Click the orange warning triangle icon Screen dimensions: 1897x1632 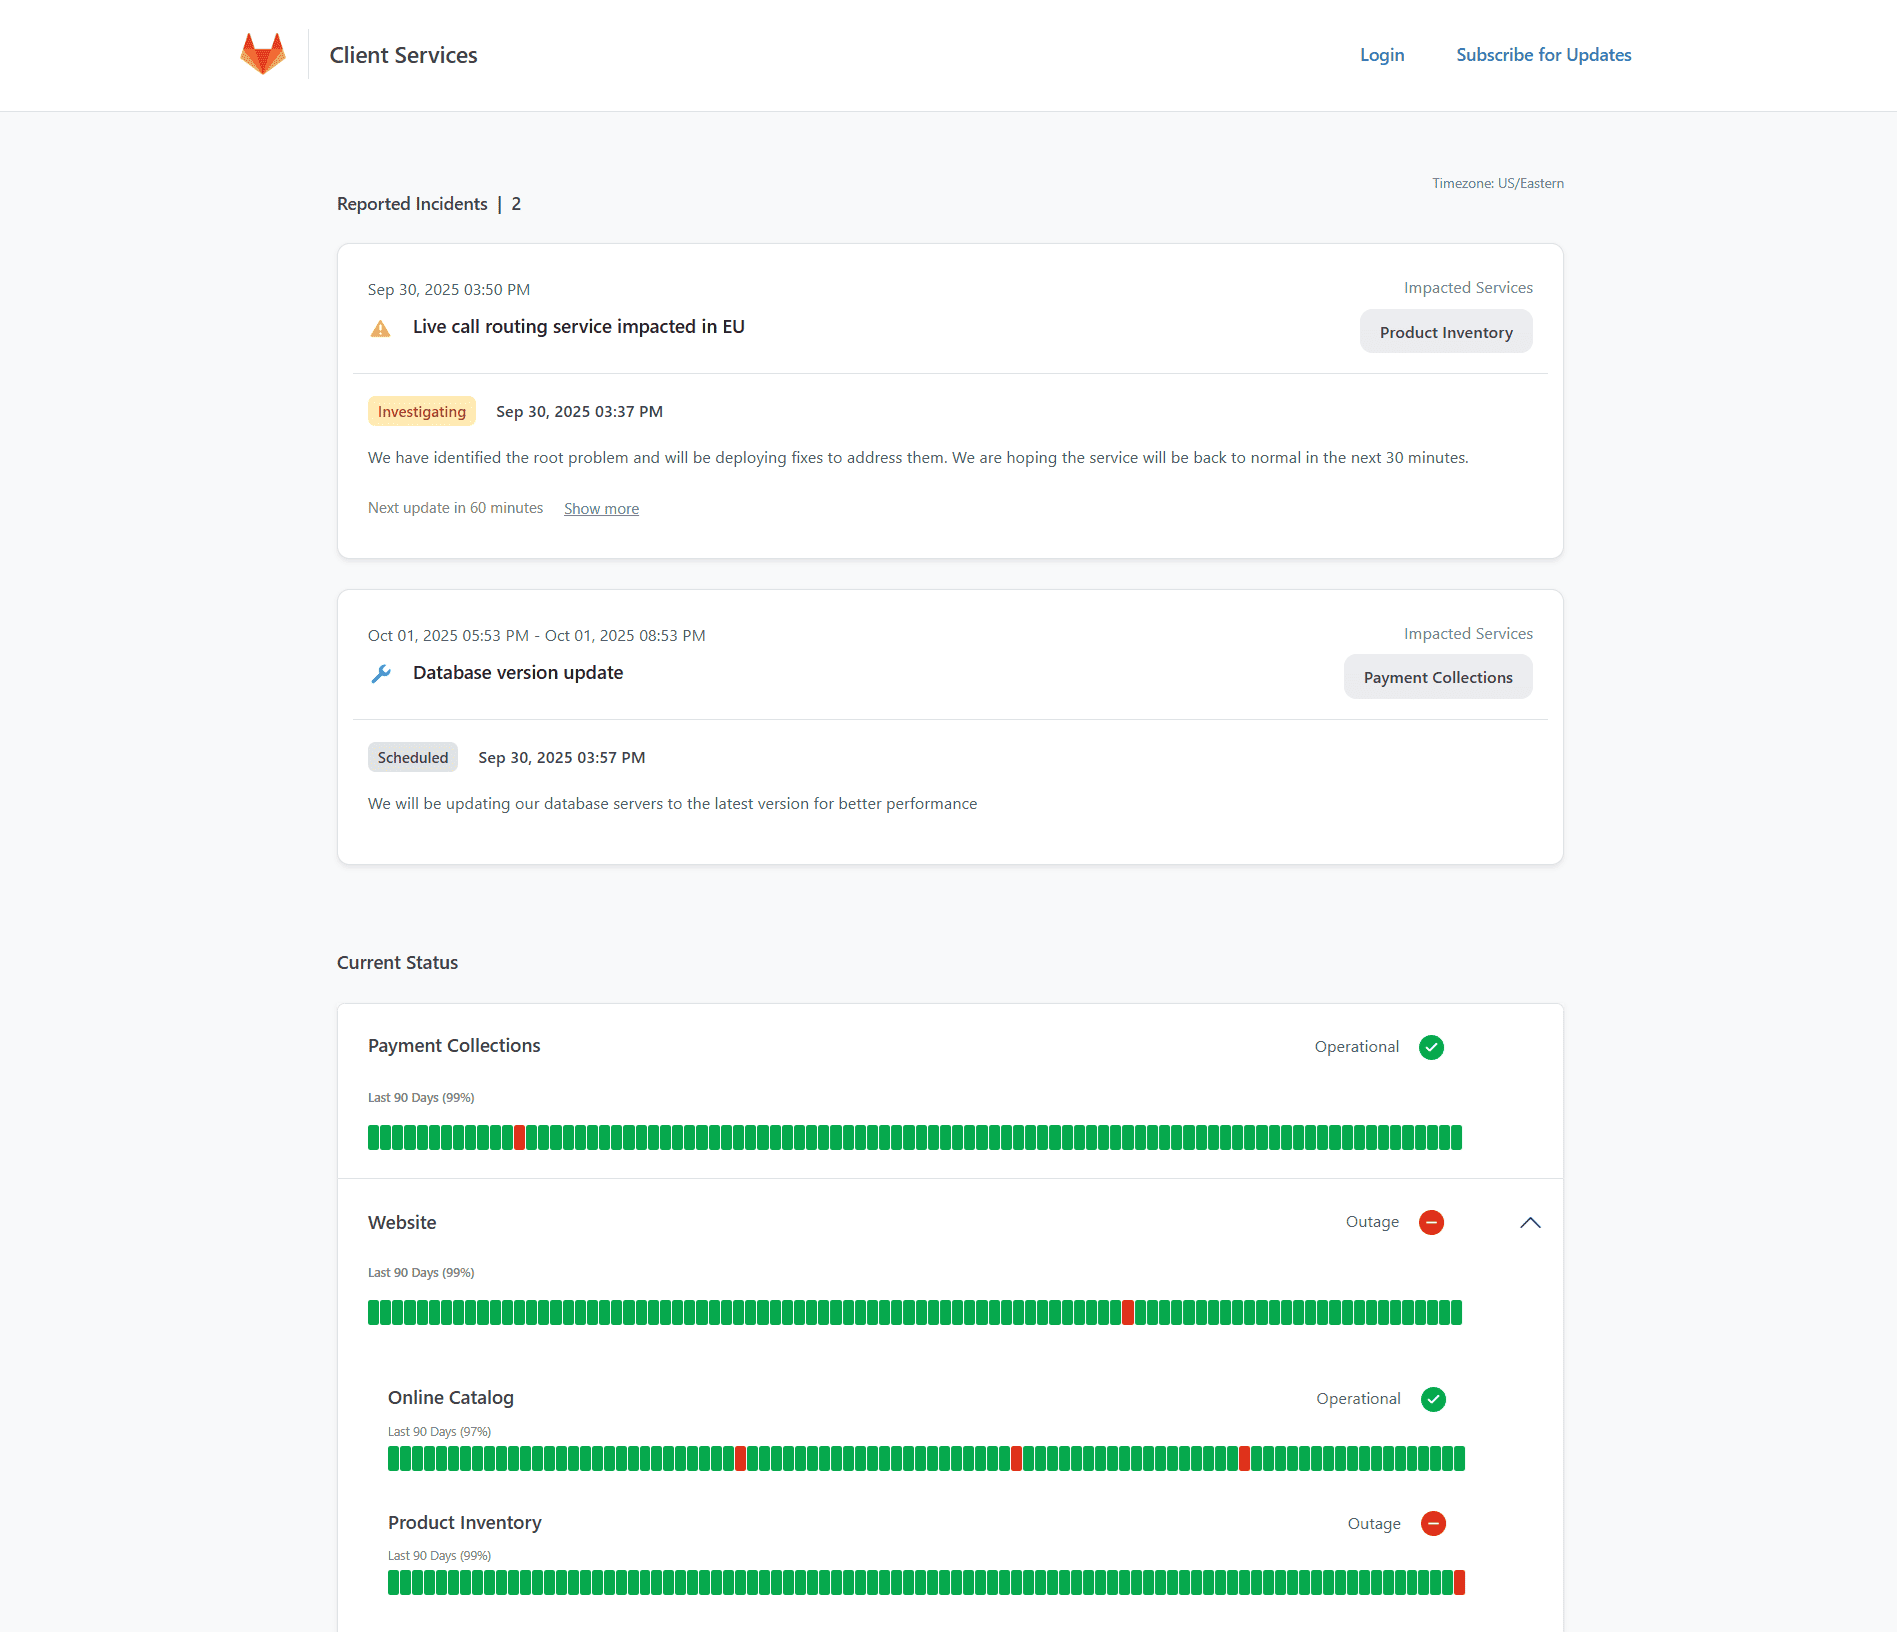point(380,328)
